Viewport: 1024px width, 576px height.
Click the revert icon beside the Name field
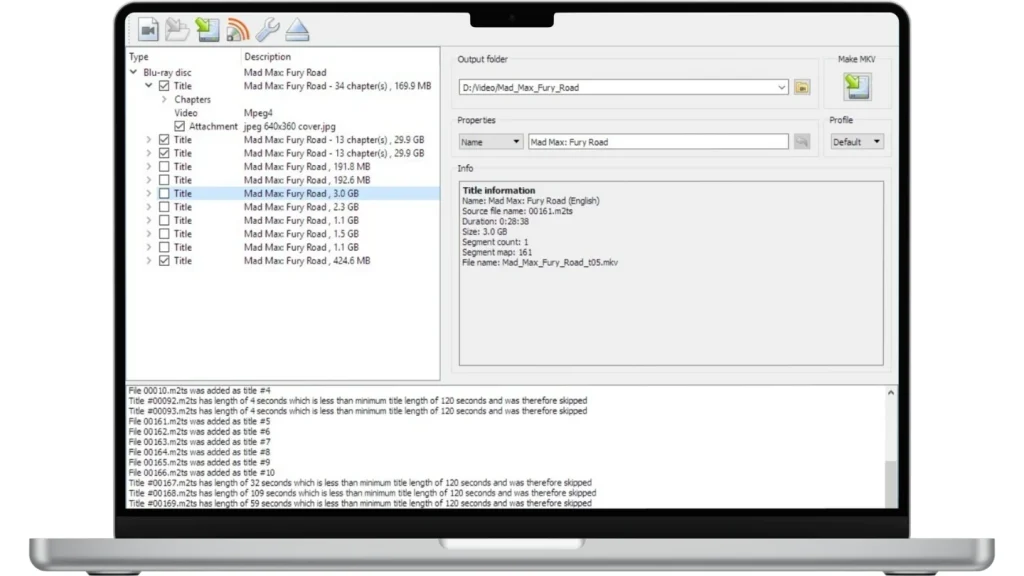(x=801, y=142)
